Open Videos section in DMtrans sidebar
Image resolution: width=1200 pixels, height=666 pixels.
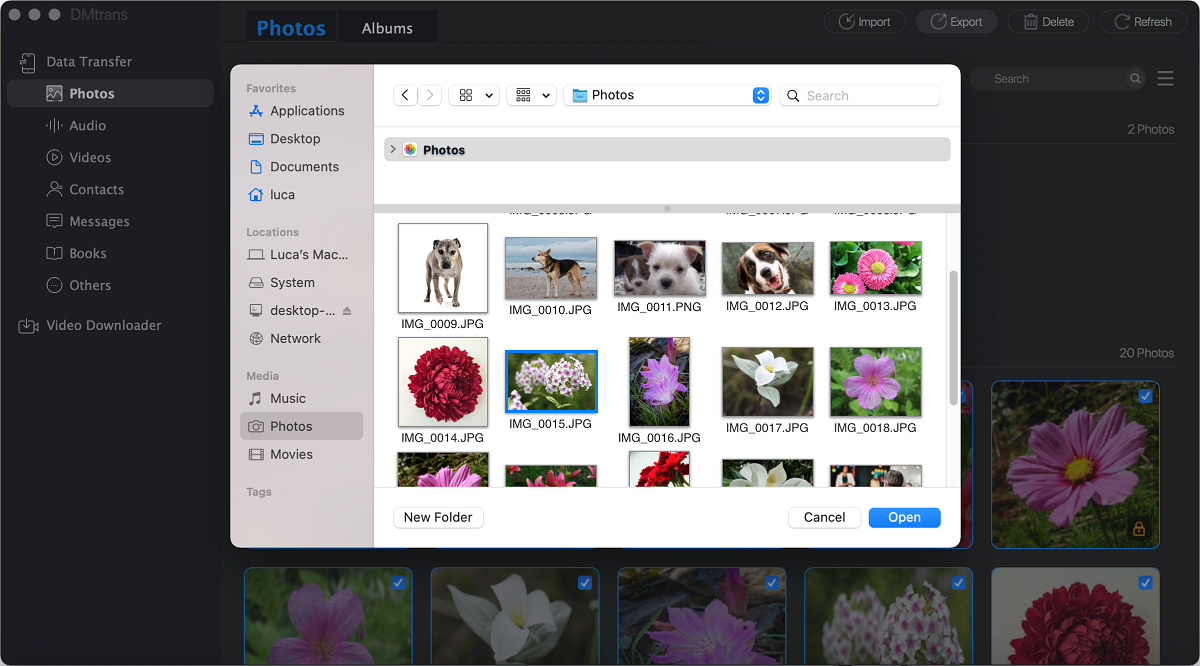click(x=77, y=157)
